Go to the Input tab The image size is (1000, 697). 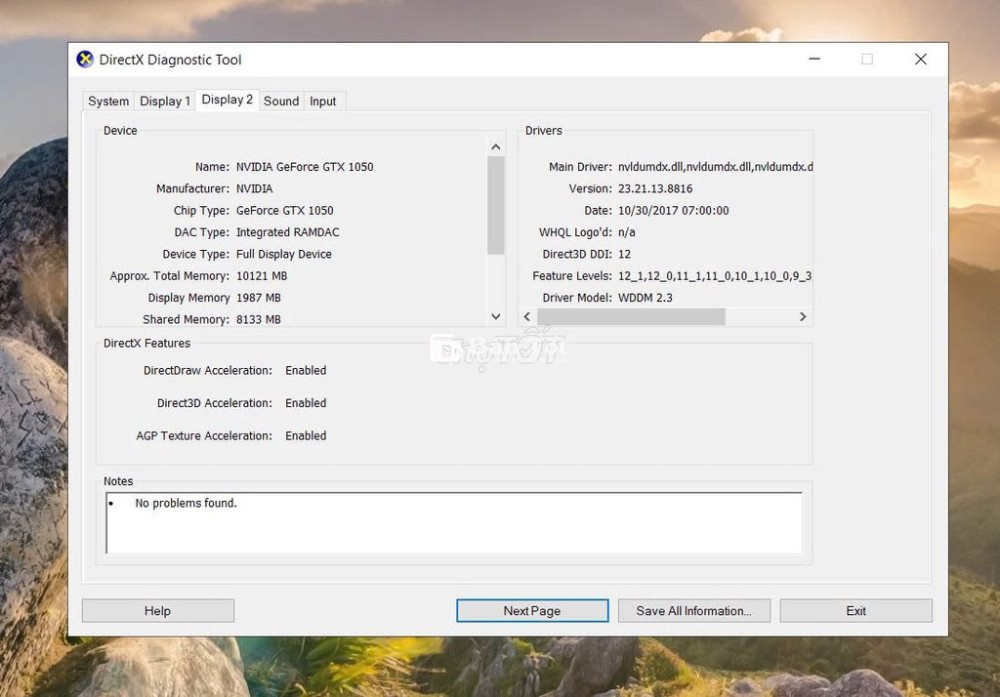pos(323,101)
